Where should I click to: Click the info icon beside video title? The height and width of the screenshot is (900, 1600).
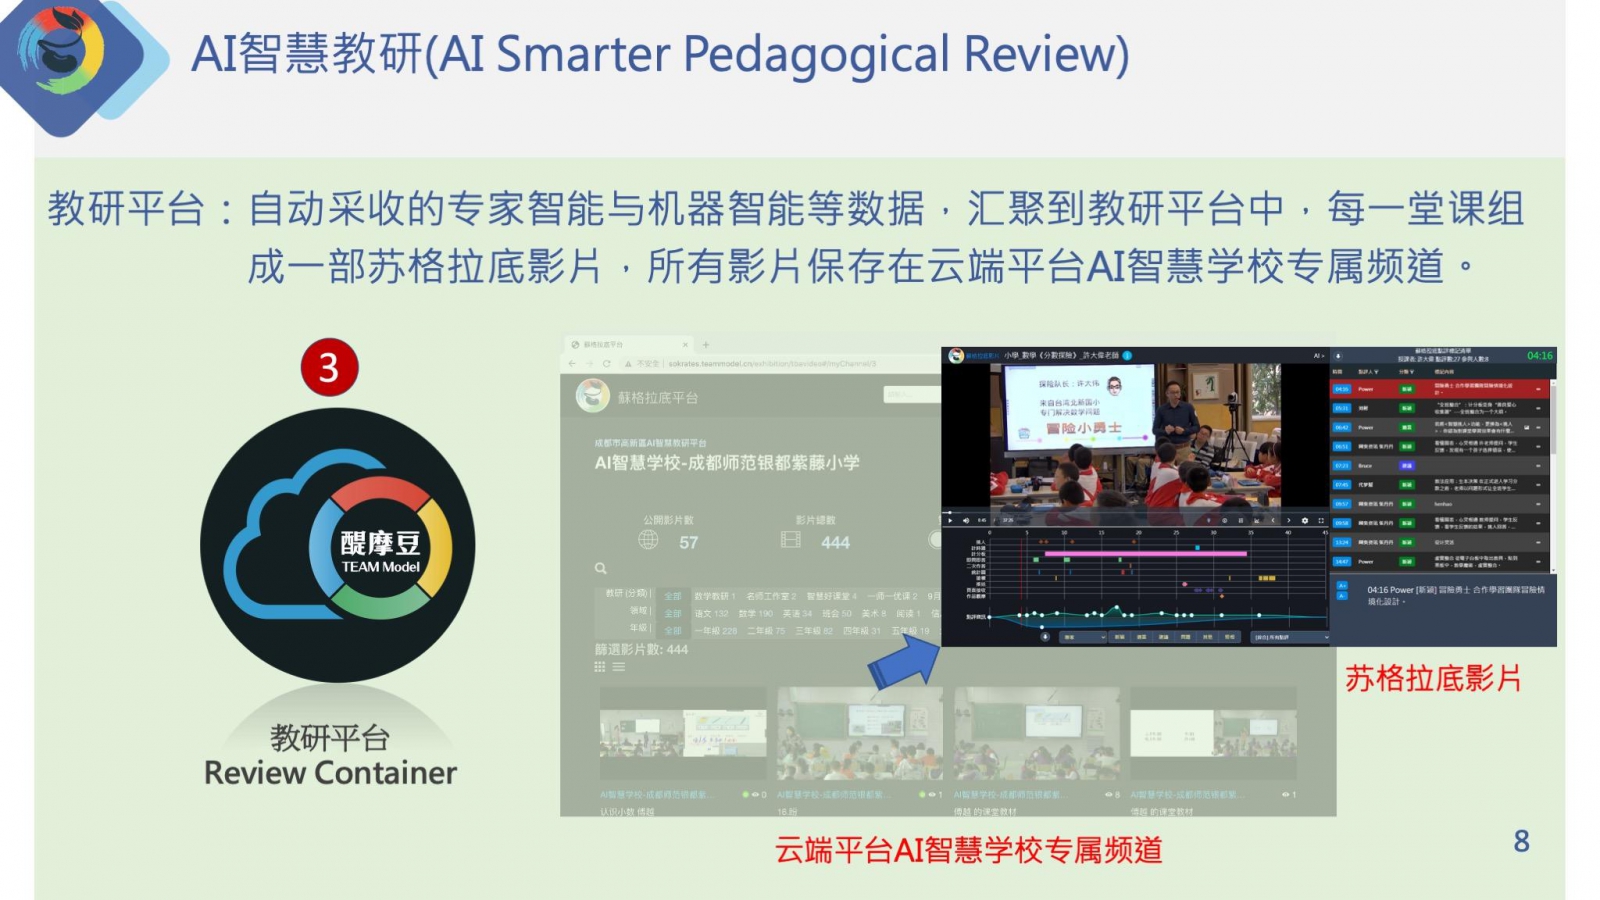1127,355
